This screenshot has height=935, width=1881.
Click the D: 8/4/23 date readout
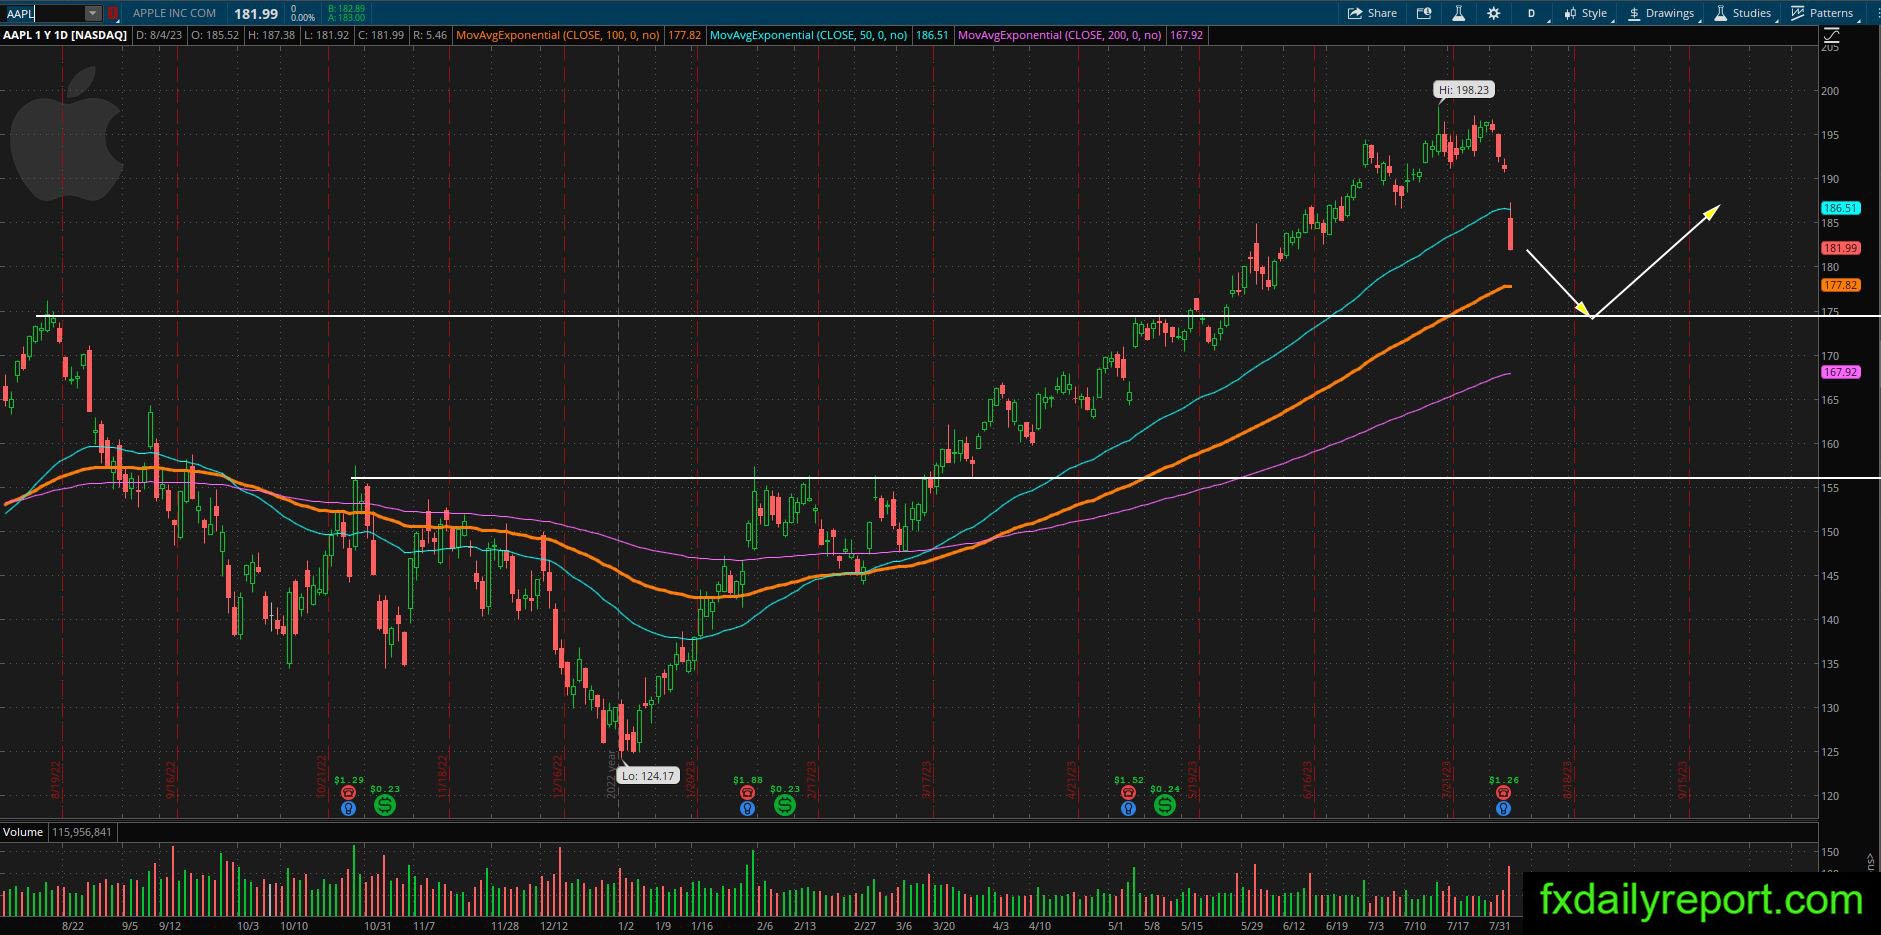pos(160,35)
